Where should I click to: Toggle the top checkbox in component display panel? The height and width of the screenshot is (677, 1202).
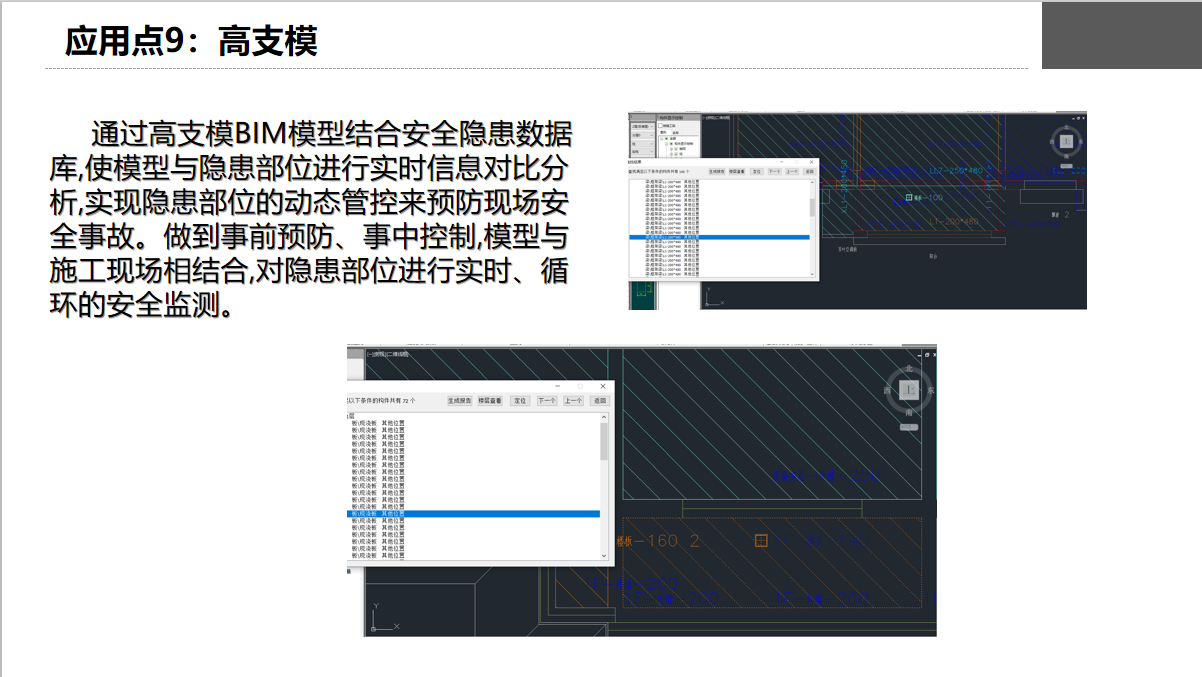[658, 125]
